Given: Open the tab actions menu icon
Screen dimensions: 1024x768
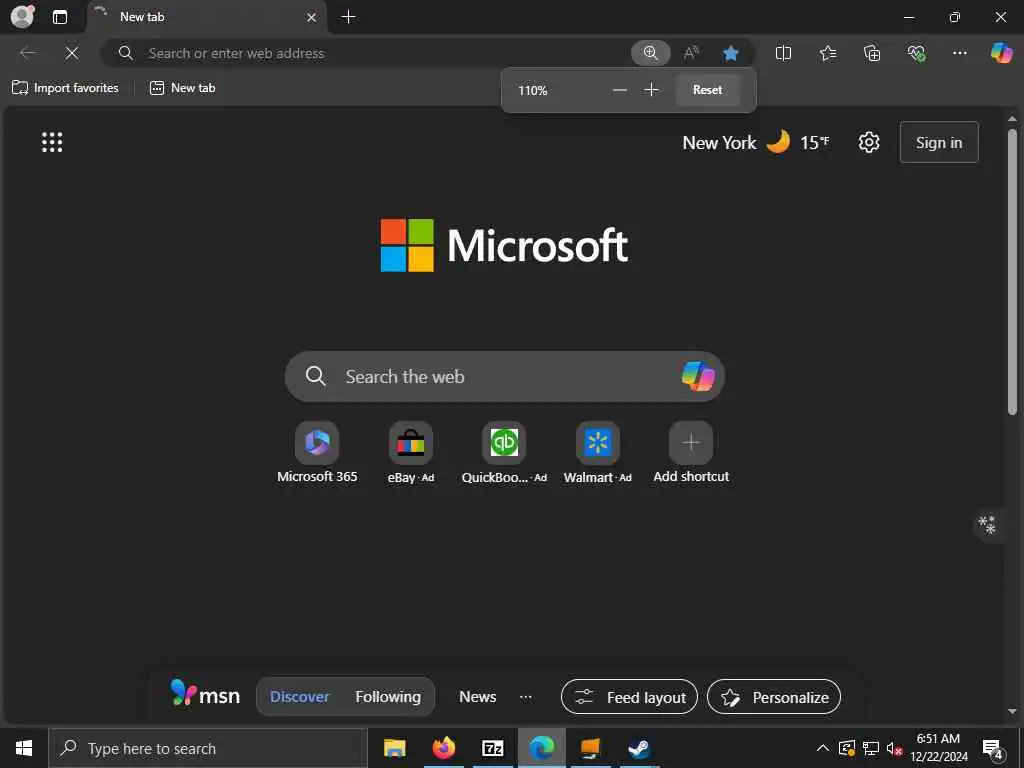Looking at the screenshot, I should [x=59, y=17].
